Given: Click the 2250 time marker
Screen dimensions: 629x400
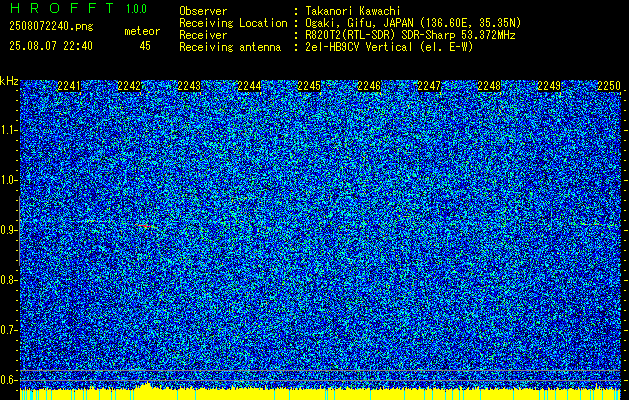Looking at the screenshot, I should click(x=609, y=86).
